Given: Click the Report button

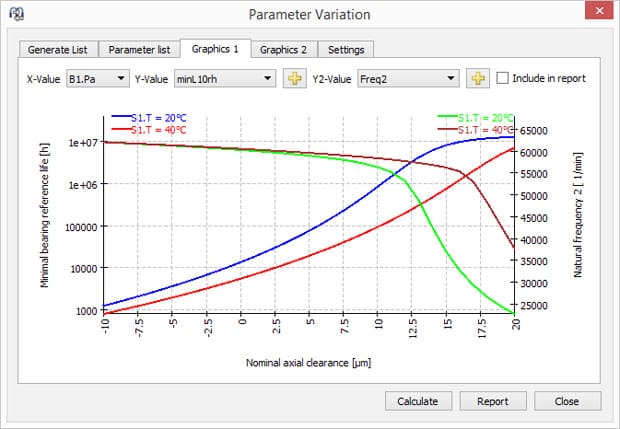Looking at the screenshot, I should (x=492, y=401).
